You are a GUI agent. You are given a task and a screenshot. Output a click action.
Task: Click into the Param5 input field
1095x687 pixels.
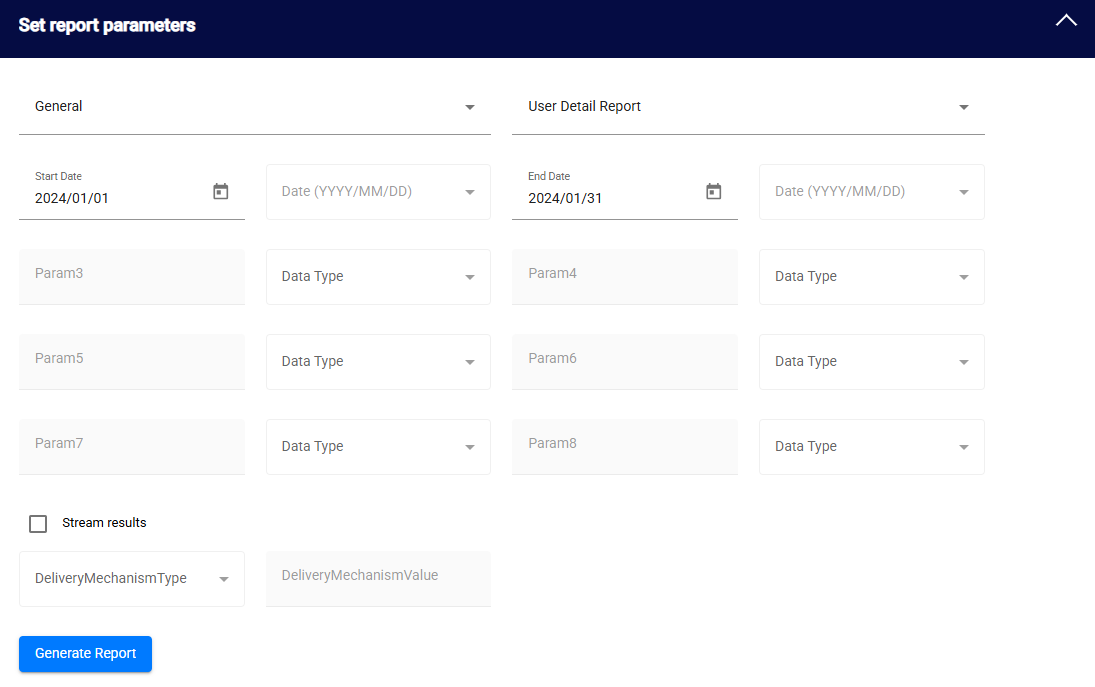point(132,362)
